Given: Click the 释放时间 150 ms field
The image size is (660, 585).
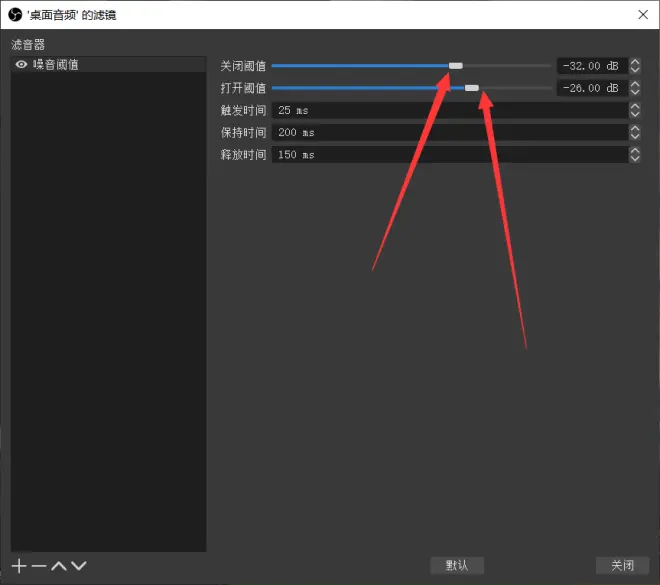Looking at the screenshot, I should (450, 155).
